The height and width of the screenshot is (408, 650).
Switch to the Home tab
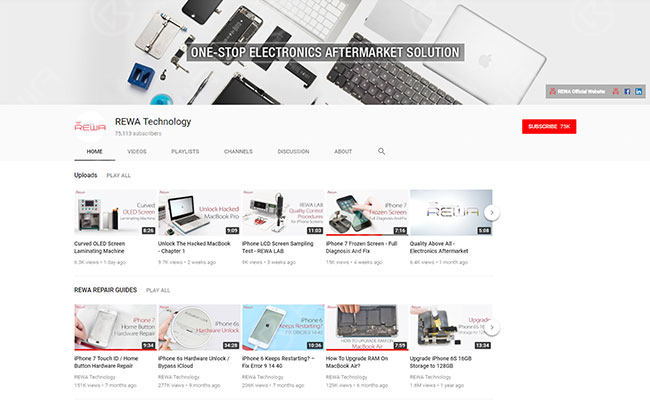pos(95,151)
